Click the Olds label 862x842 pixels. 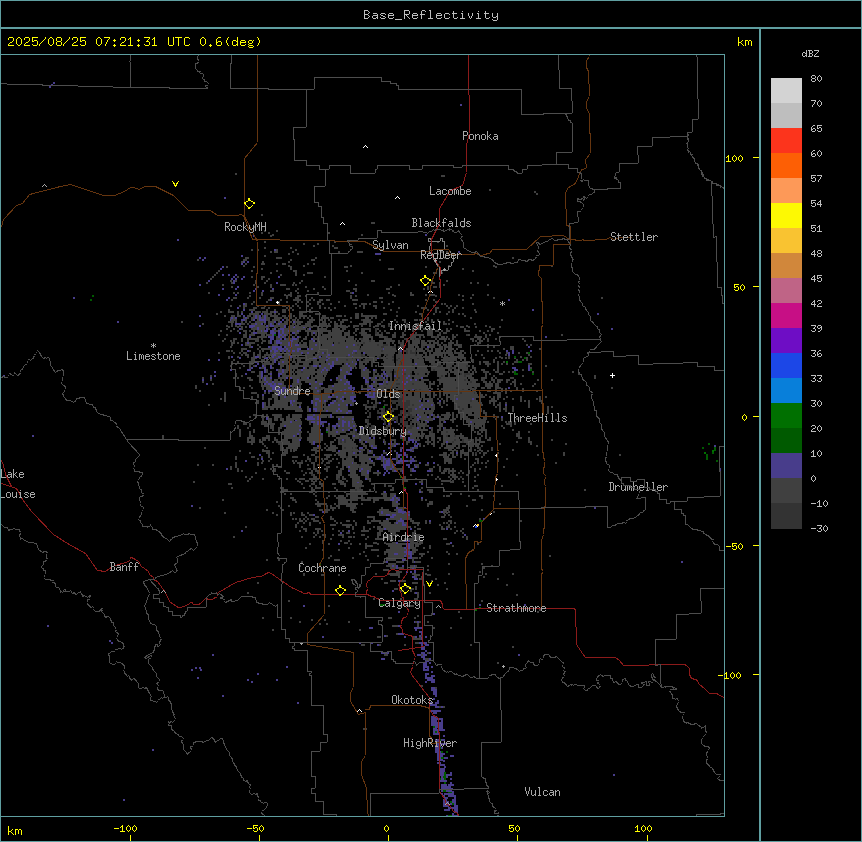point(388,394)
